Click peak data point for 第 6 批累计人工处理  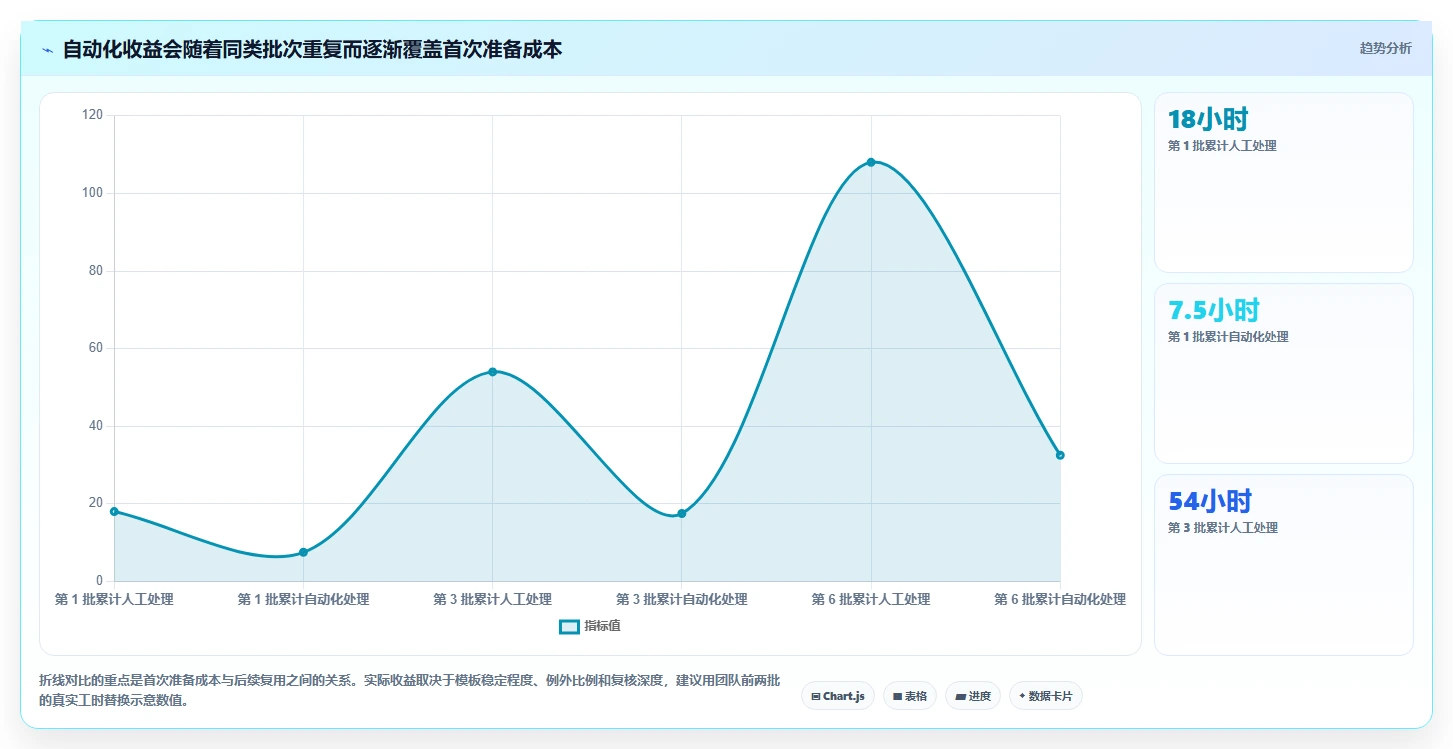pos(871,162)
